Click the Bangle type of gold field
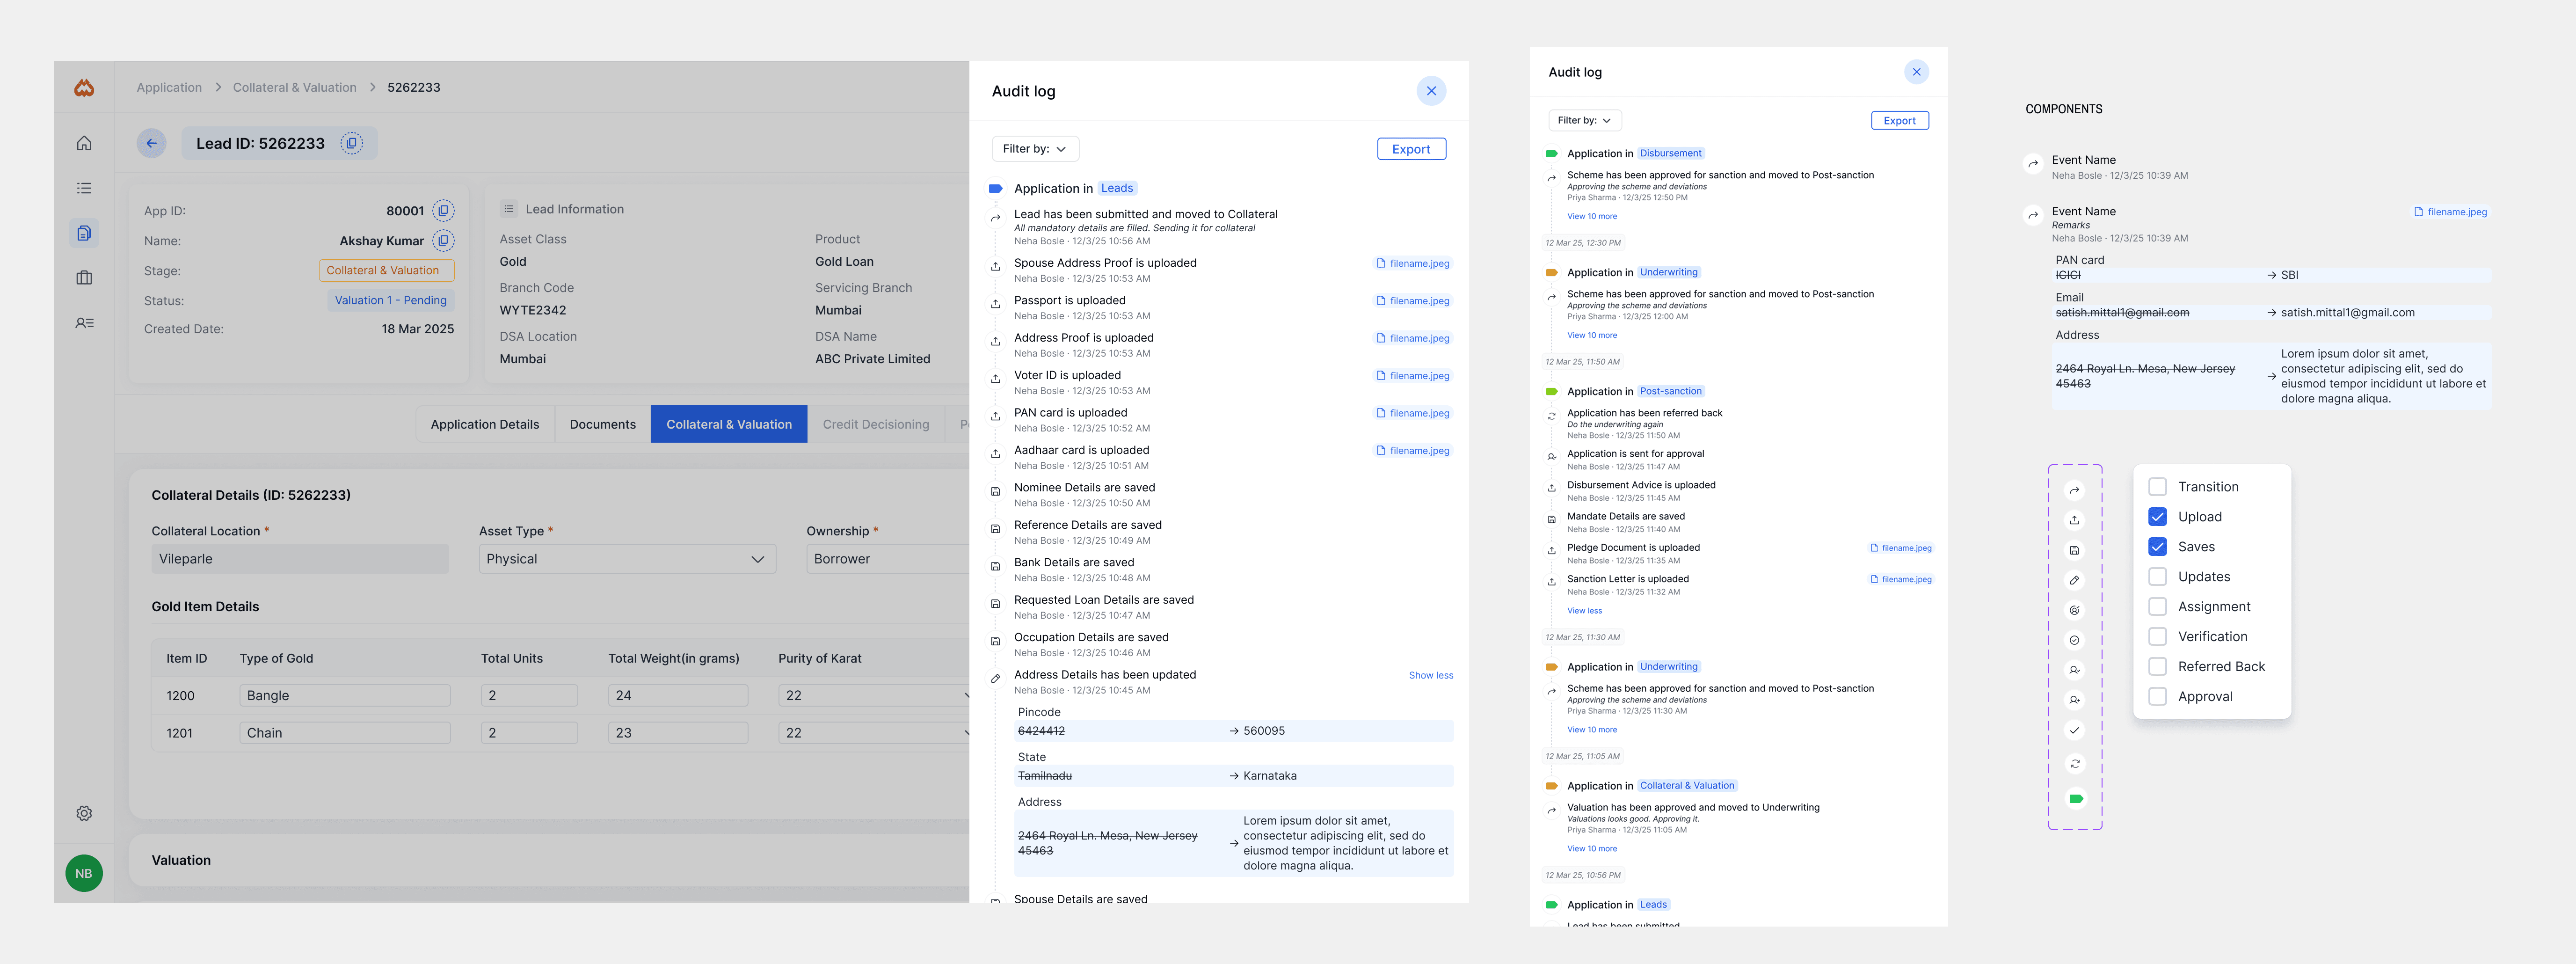The width and height of the screenshot is (2576, 964). click(x=344, y=695)
